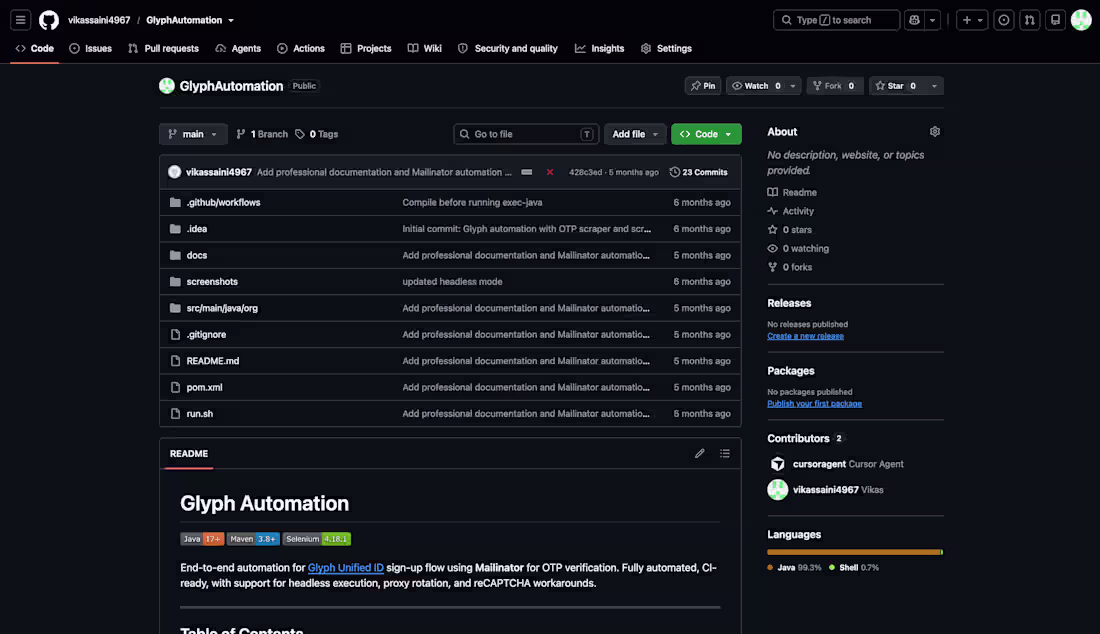Image resolution: width=1100 pixels, height=634 pixels.
Task: Open the issues inbox icon in header
Action: pos(1004,20)
